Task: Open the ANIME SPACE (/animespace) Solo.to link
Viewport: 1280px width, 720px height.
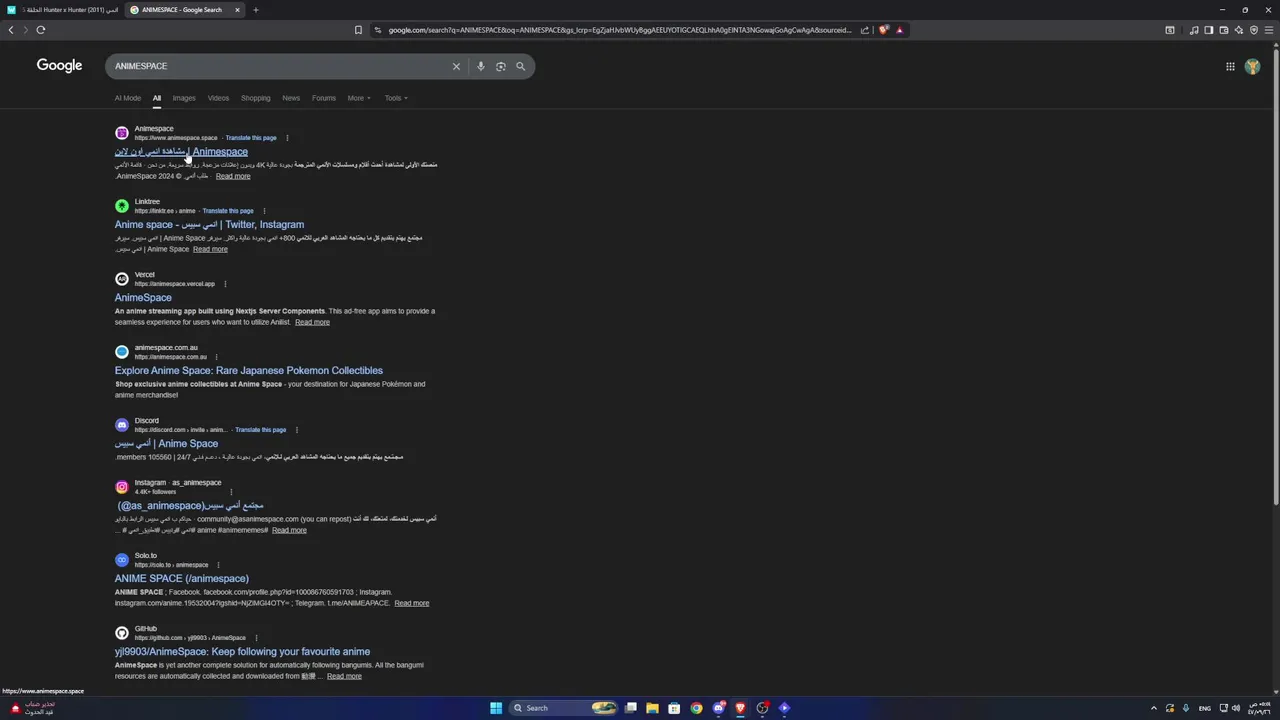Action: point(181,579)
